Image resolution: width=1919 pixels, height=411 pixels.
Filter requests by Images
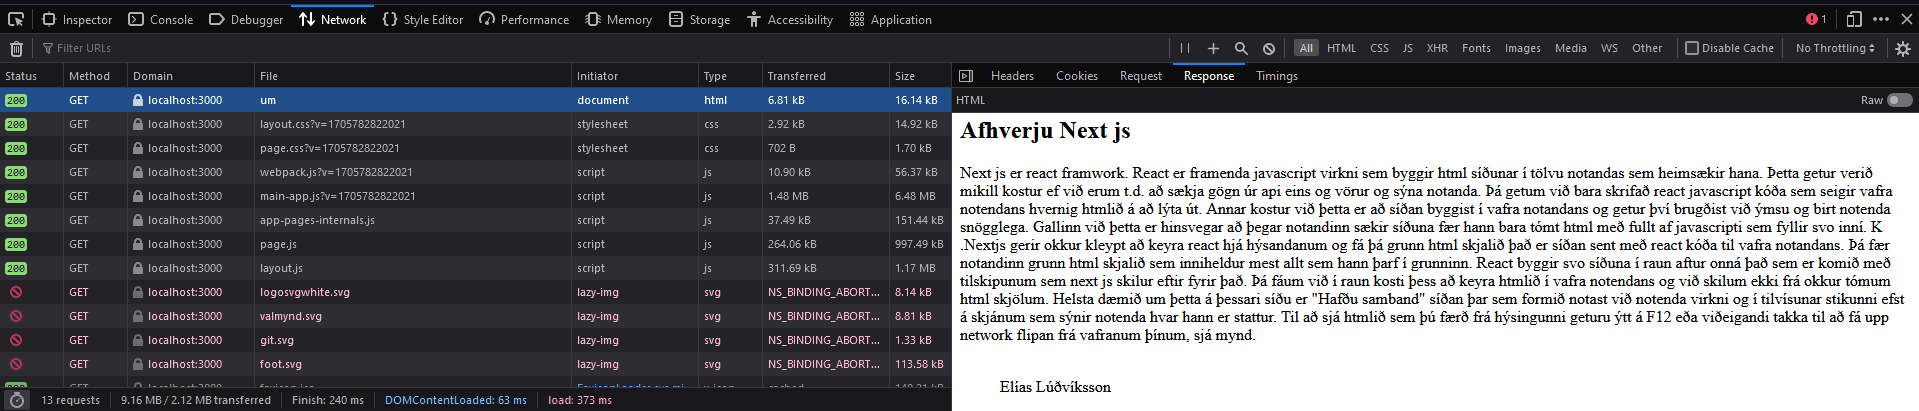(1523, 48)
